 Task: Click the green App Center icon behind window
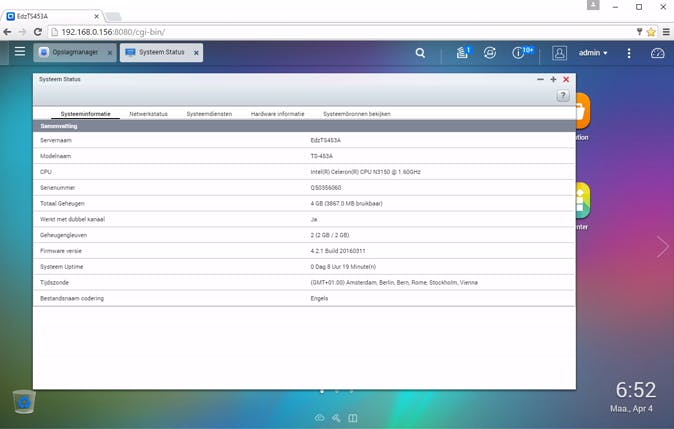(x=583, y=200)
